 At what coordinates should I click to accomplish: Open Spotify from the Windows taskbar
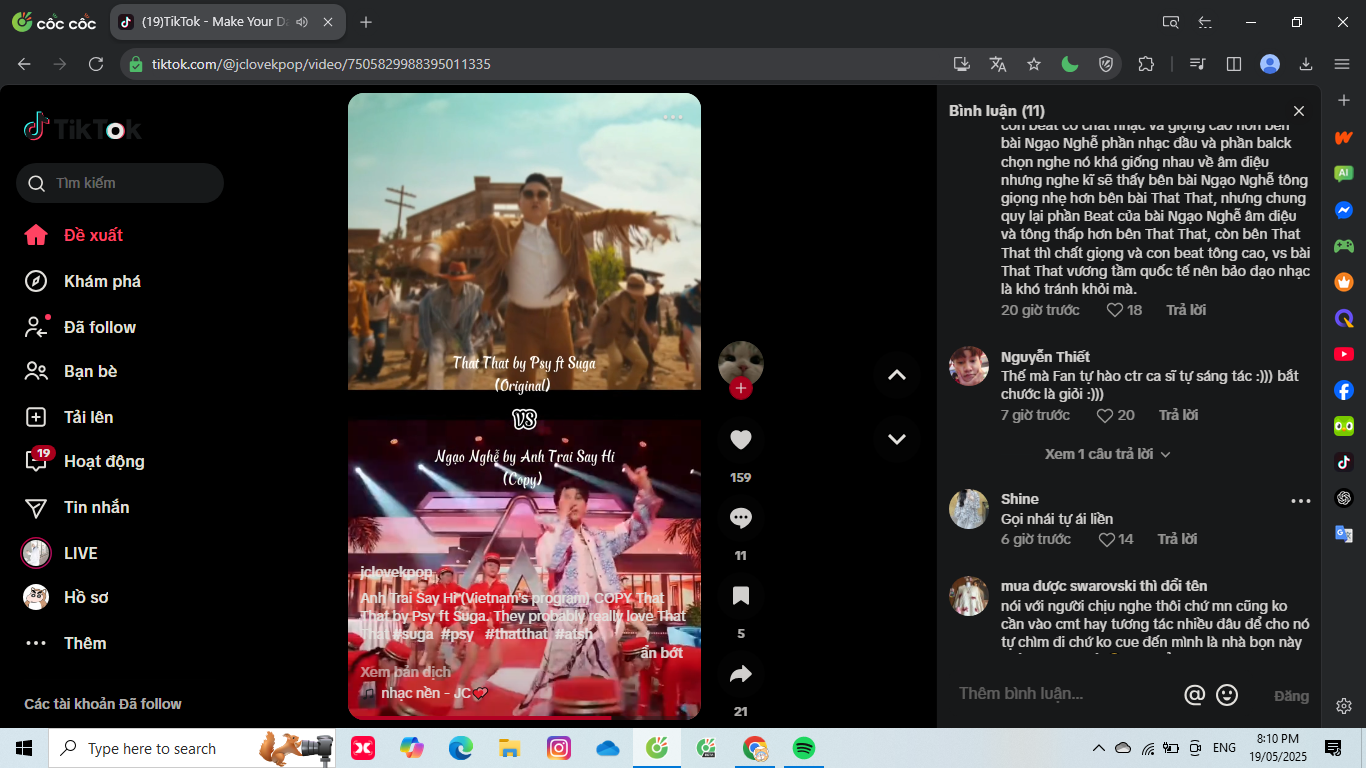[803, 748]
